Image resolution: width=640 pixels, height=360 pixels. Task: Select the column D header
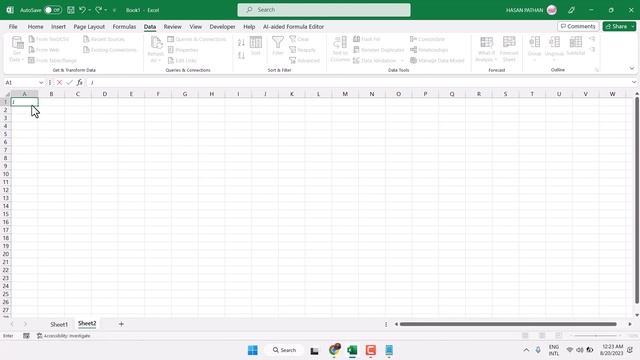click(104, 94)
